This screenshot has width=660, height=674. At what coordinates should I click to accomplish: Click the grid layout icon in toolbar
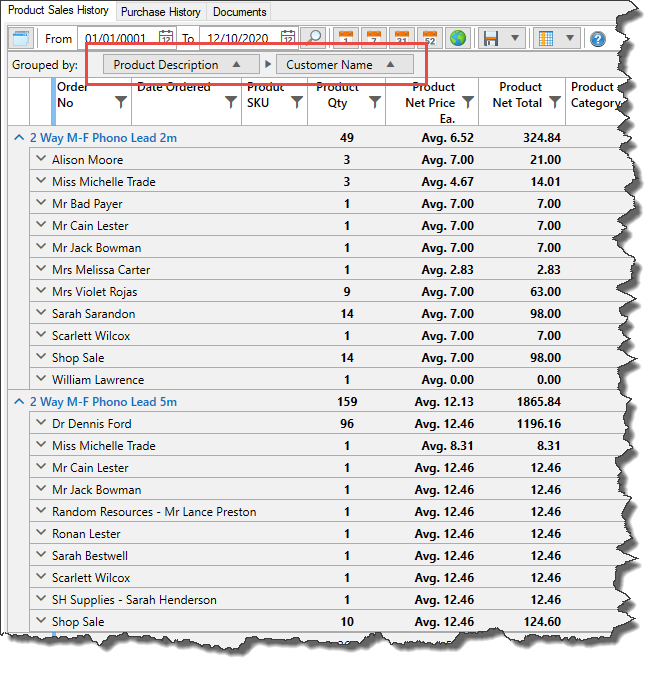[x=546, y=38]
